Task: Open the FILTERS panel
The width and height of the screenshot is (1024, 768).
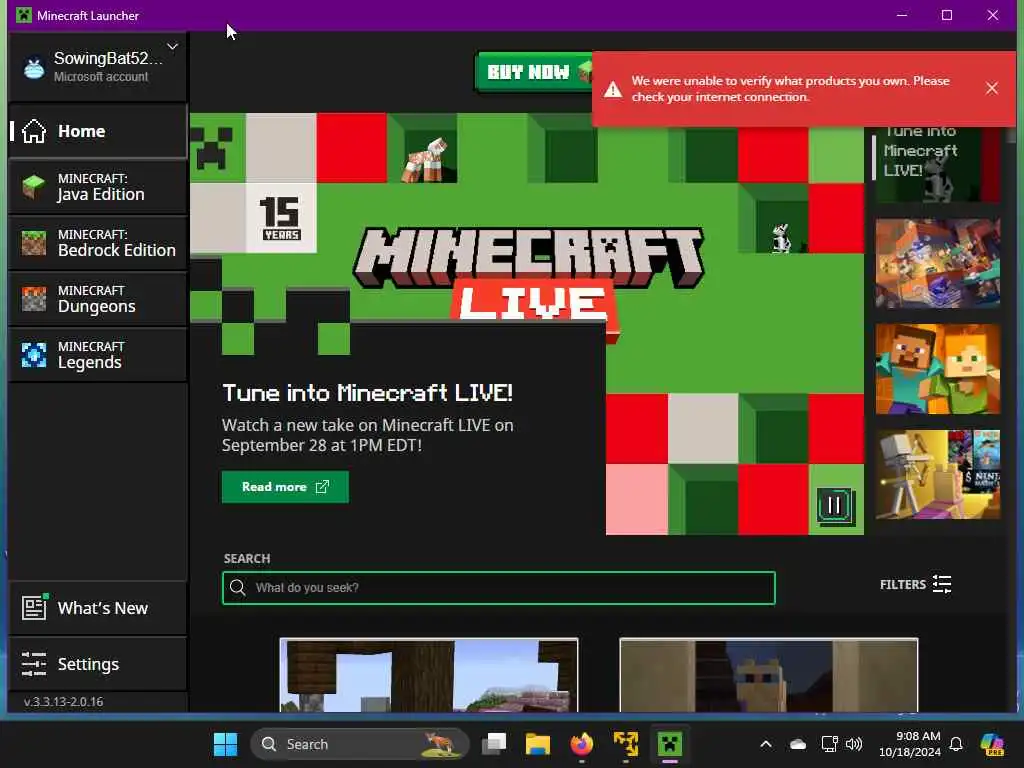Action: [915, 584]
